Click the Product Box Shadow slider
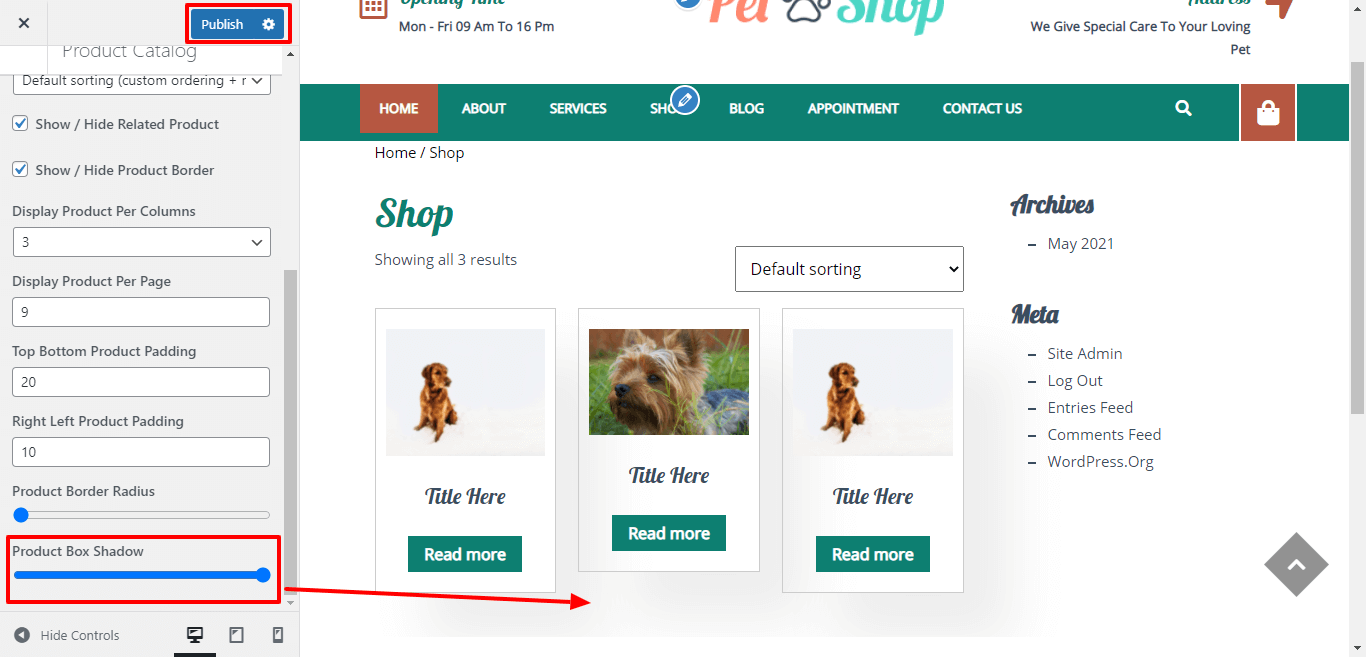Screen dimensions: 1366x657 coord(141,575)
